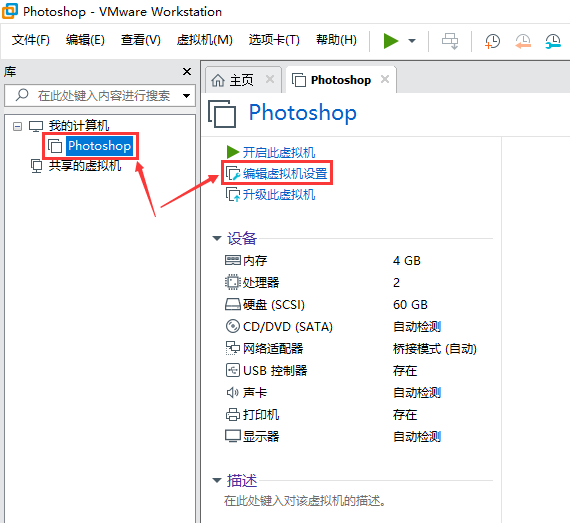Click the 处理器 processor icon

(233, 282)
